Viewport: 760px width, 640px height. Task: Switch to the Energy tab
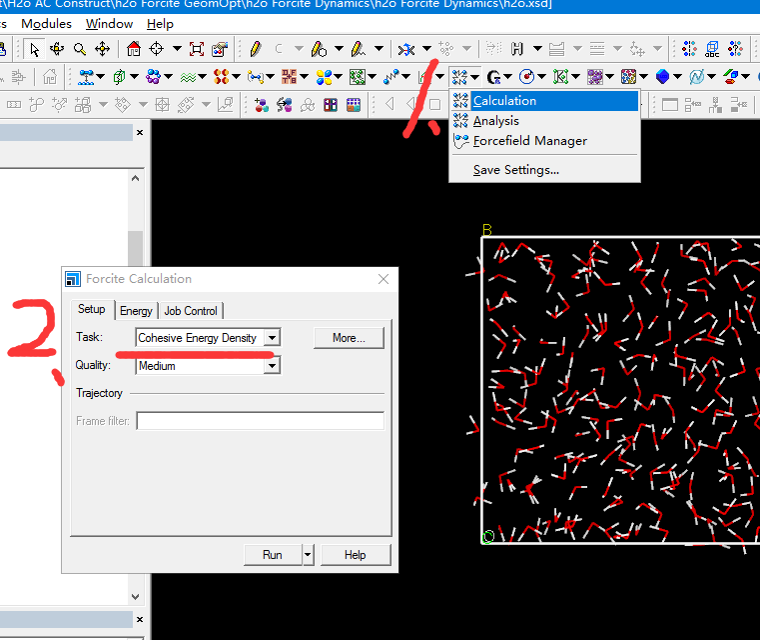136,311
